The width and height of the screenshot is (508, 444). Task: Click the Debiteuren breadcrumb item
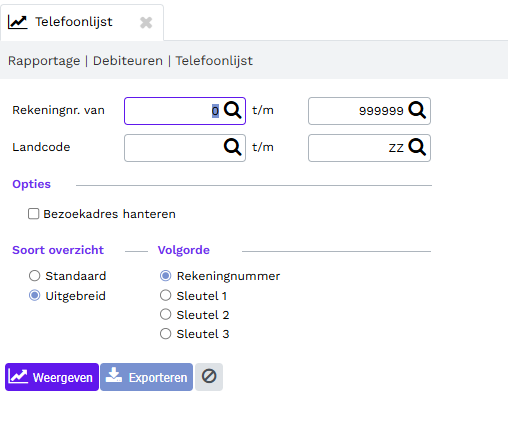[128, 61]
